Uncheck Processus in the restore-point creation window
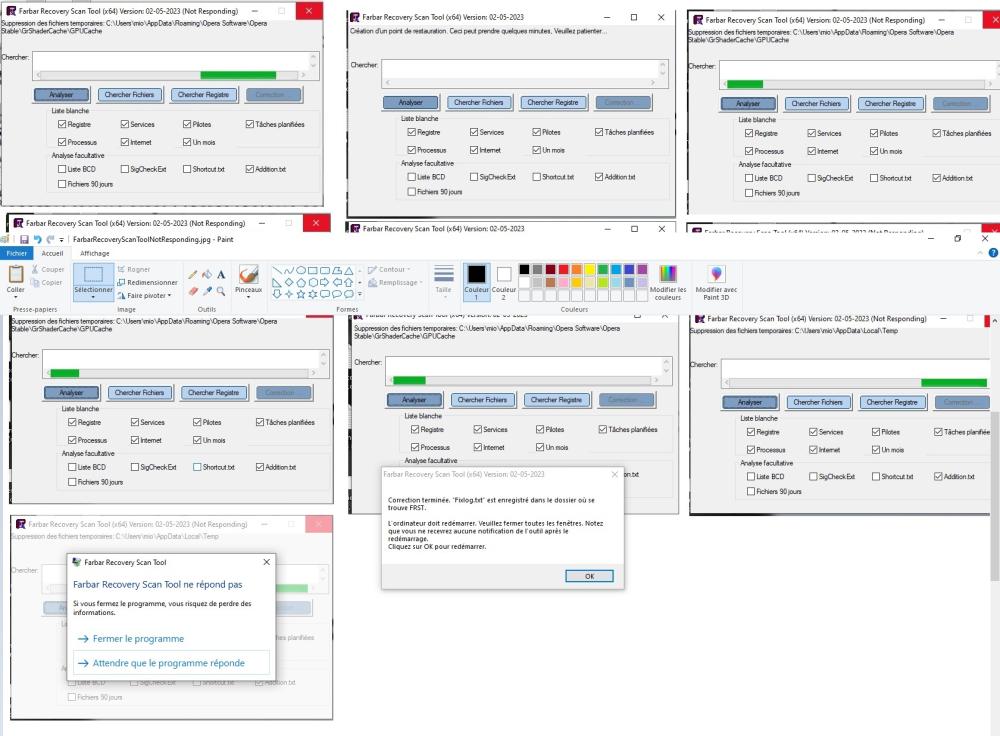 coord(411,150)
